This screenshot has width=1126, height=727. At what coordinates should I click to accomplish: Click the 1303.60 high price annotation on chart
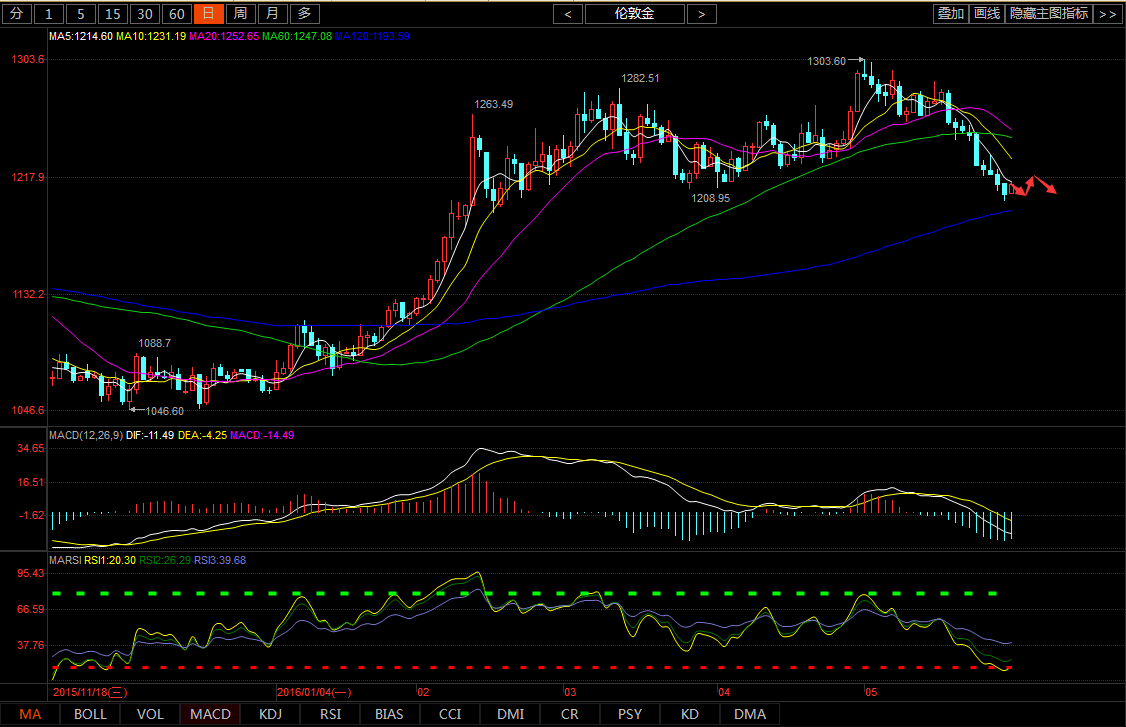[827, 61]
